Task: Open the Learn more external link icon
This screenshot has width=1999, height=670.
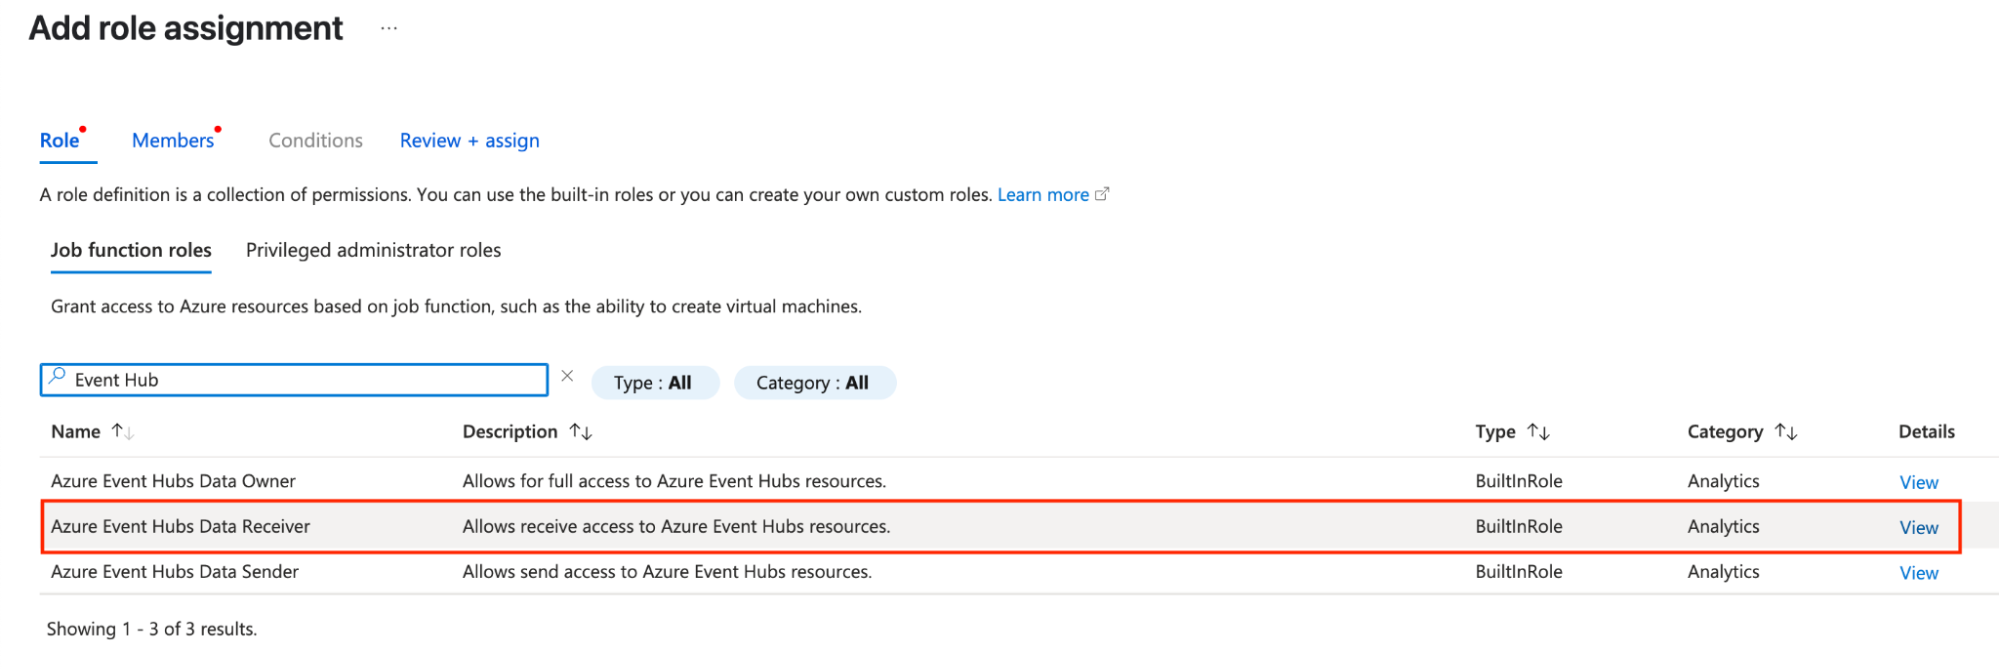Action: (1102, 194)
